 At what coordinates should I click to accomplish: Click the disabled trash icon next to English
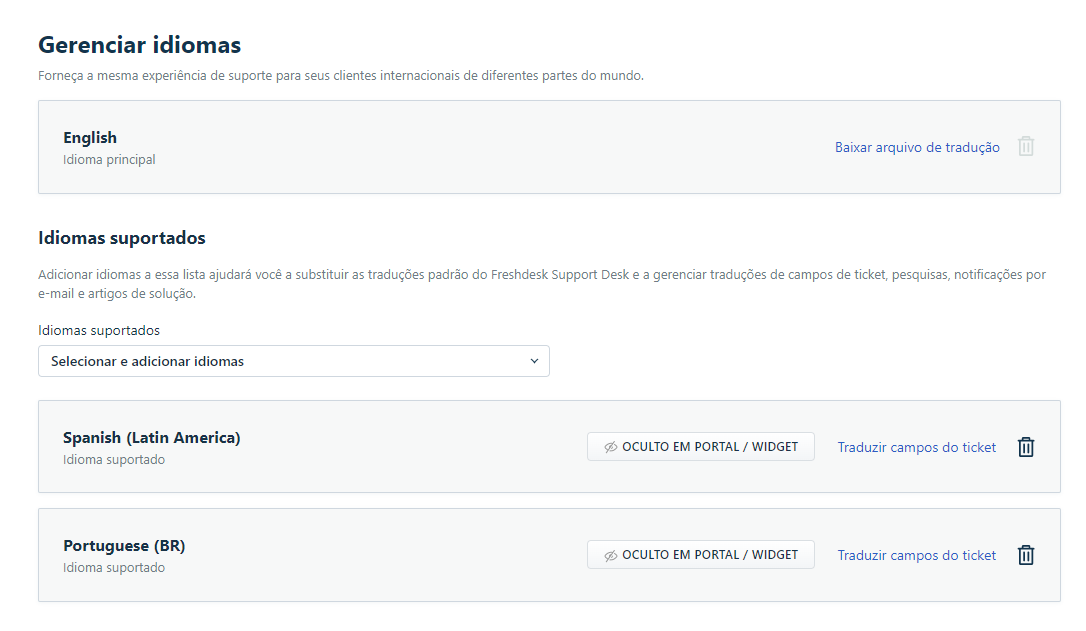[x=1025, y=146]
